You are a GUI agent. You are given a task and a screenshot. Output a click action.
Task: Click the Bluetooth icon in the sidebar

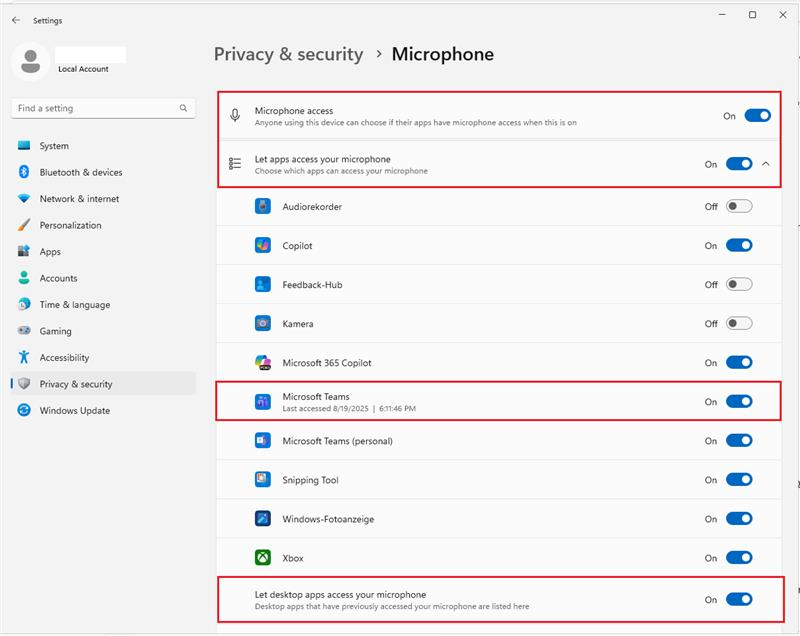click(x=24, y=172)
